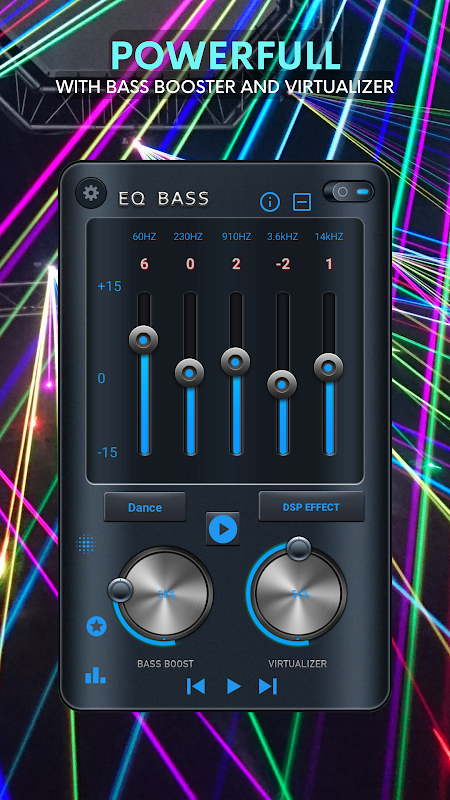Tap the bottom play triangle
This screenshot has width=450, height=800.
[234, 686]
